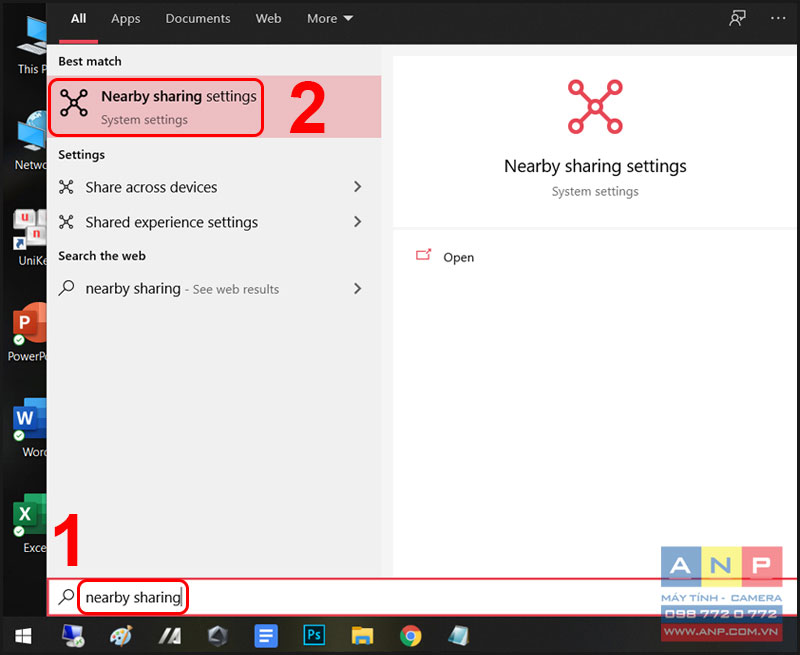Viewport: 800px width, 655px height.
Task: Expand the nearby sharing web results arrow
Action: pyautogui.click(x=358, y=289)
